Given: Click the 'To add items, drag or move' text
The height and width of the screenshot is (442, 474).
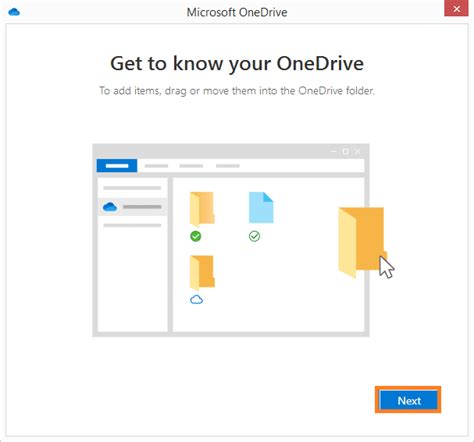Looking at the screenshot, I should (237, 91).
